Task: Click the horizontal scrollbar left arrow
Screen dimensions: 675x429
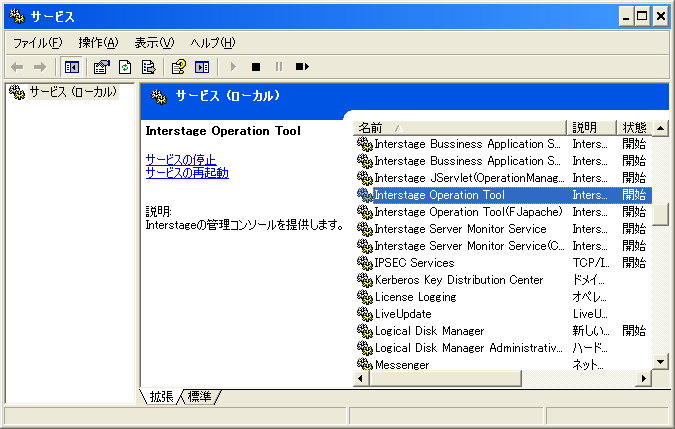Action: [x=361, y=378]
